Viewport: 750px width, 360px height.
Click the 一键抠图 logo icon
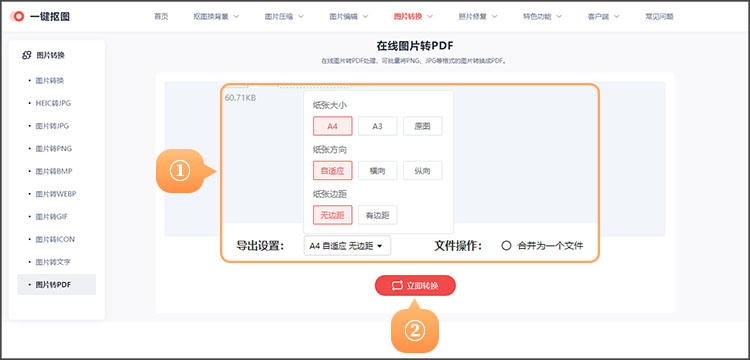18,16
